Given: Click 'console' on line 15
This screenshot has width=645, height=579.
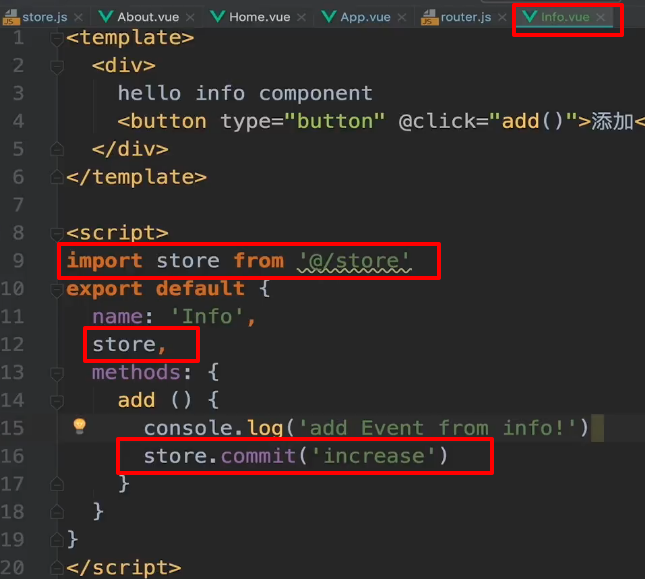Looking at the screenshot, I should [x=188, y=428].
